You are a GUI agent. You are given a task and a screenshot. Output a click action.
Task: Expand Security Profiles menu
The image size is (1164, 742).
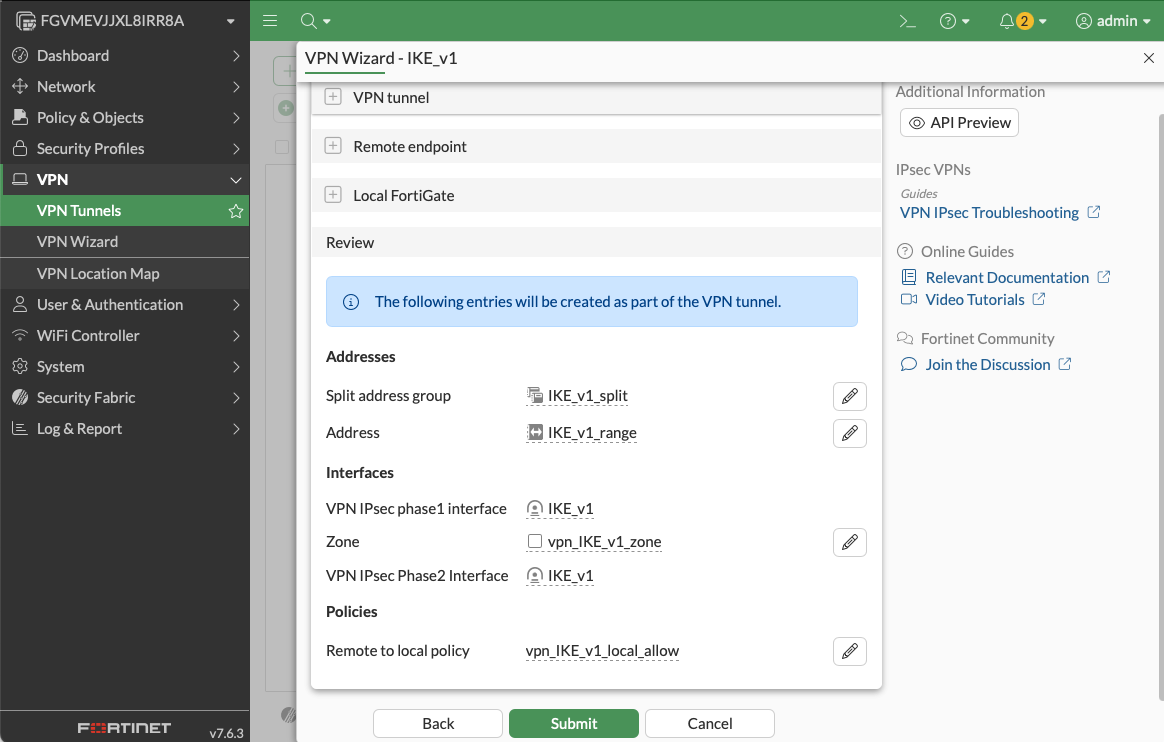pos(125,149)
